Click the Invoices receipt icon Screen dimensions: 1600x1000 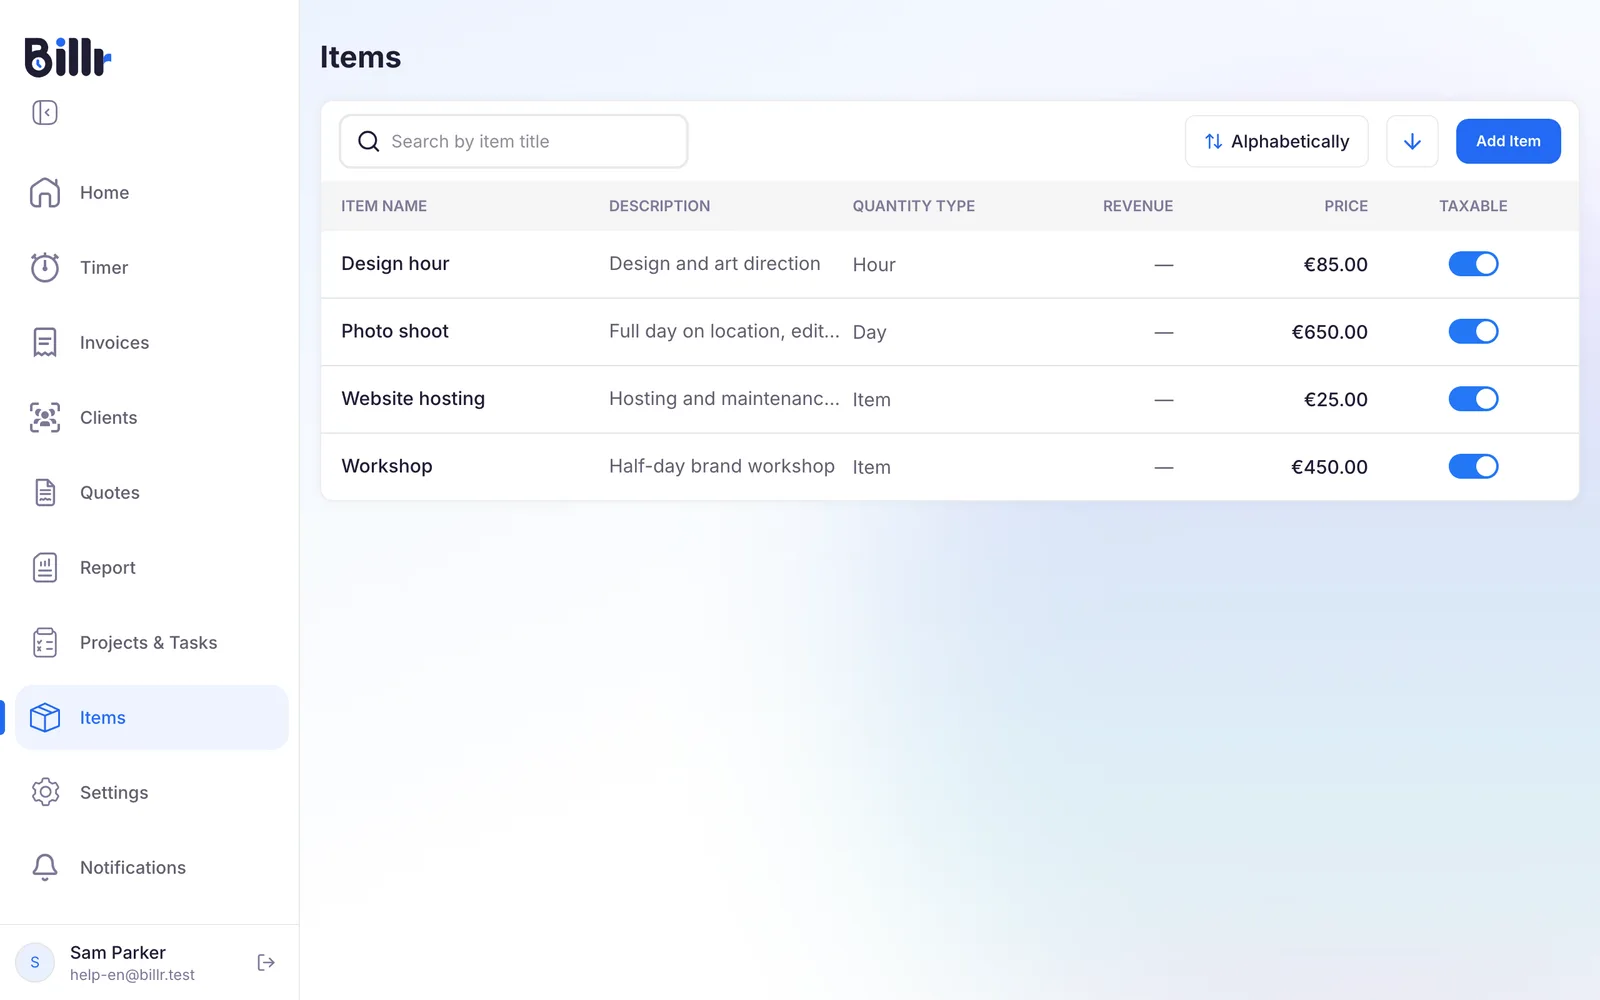point(45,342)
